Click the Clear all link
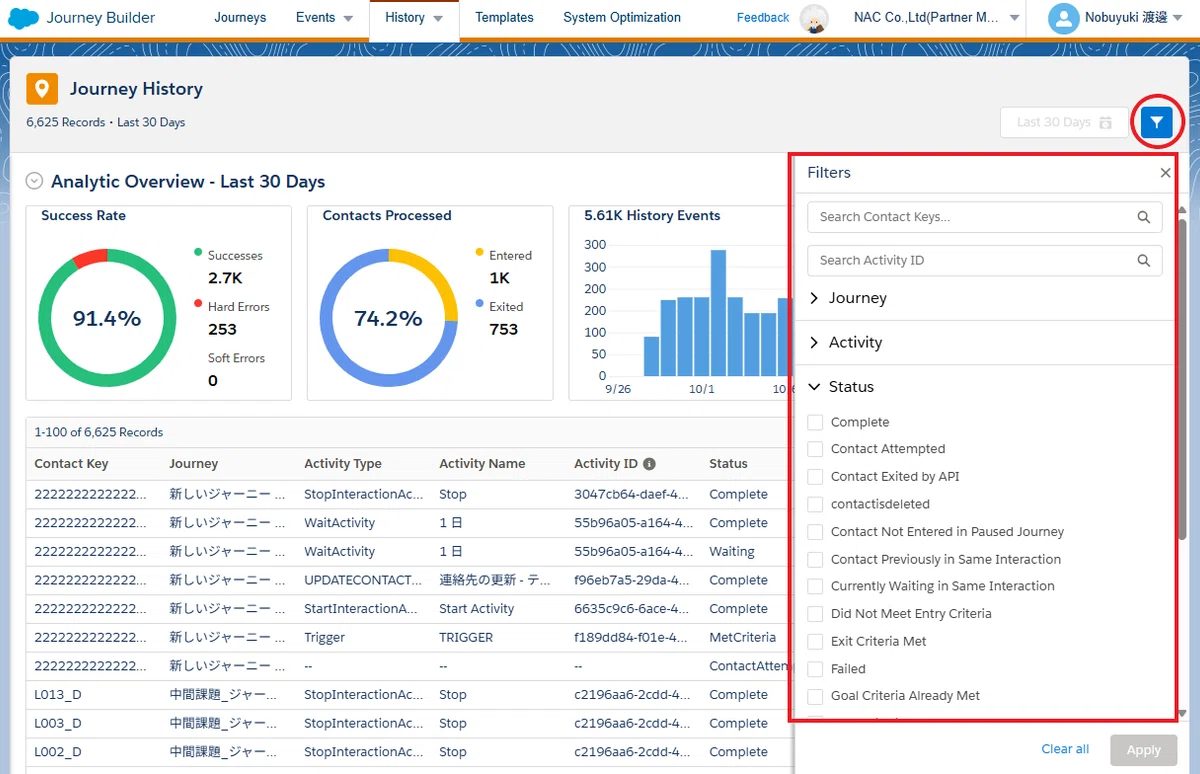1200x774 pixels. [1065, 749]
